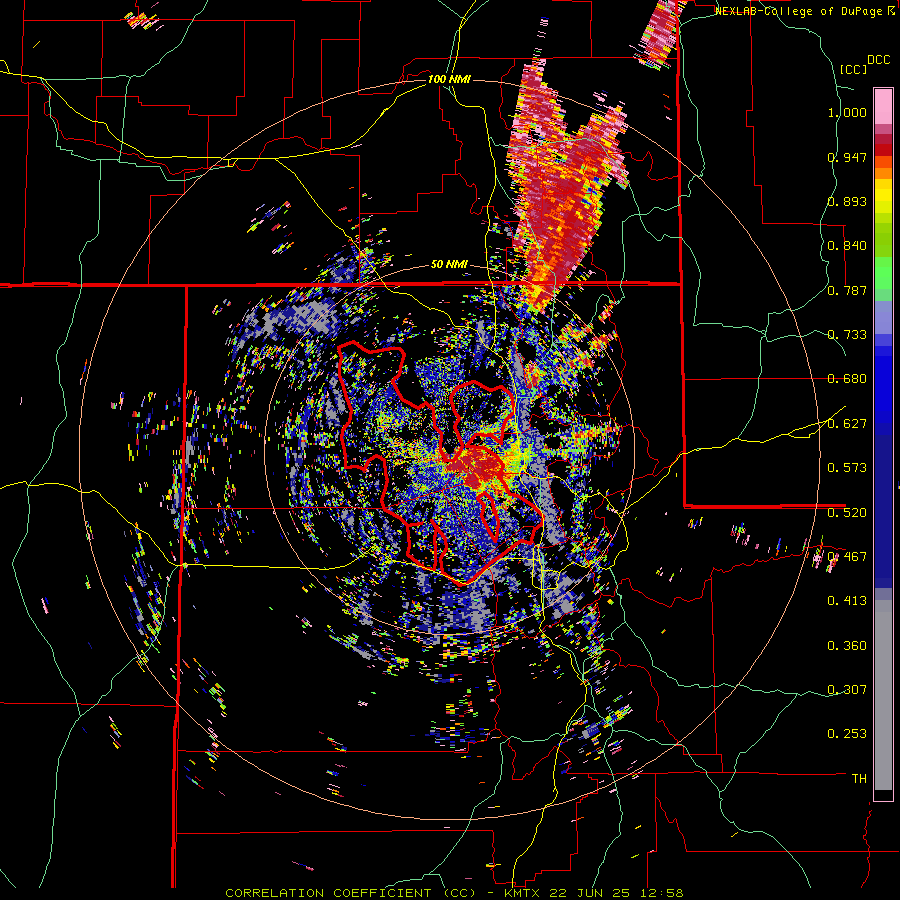
Task: Click the NEXLAB-College of DuPage label
Action: coord(805,11)
